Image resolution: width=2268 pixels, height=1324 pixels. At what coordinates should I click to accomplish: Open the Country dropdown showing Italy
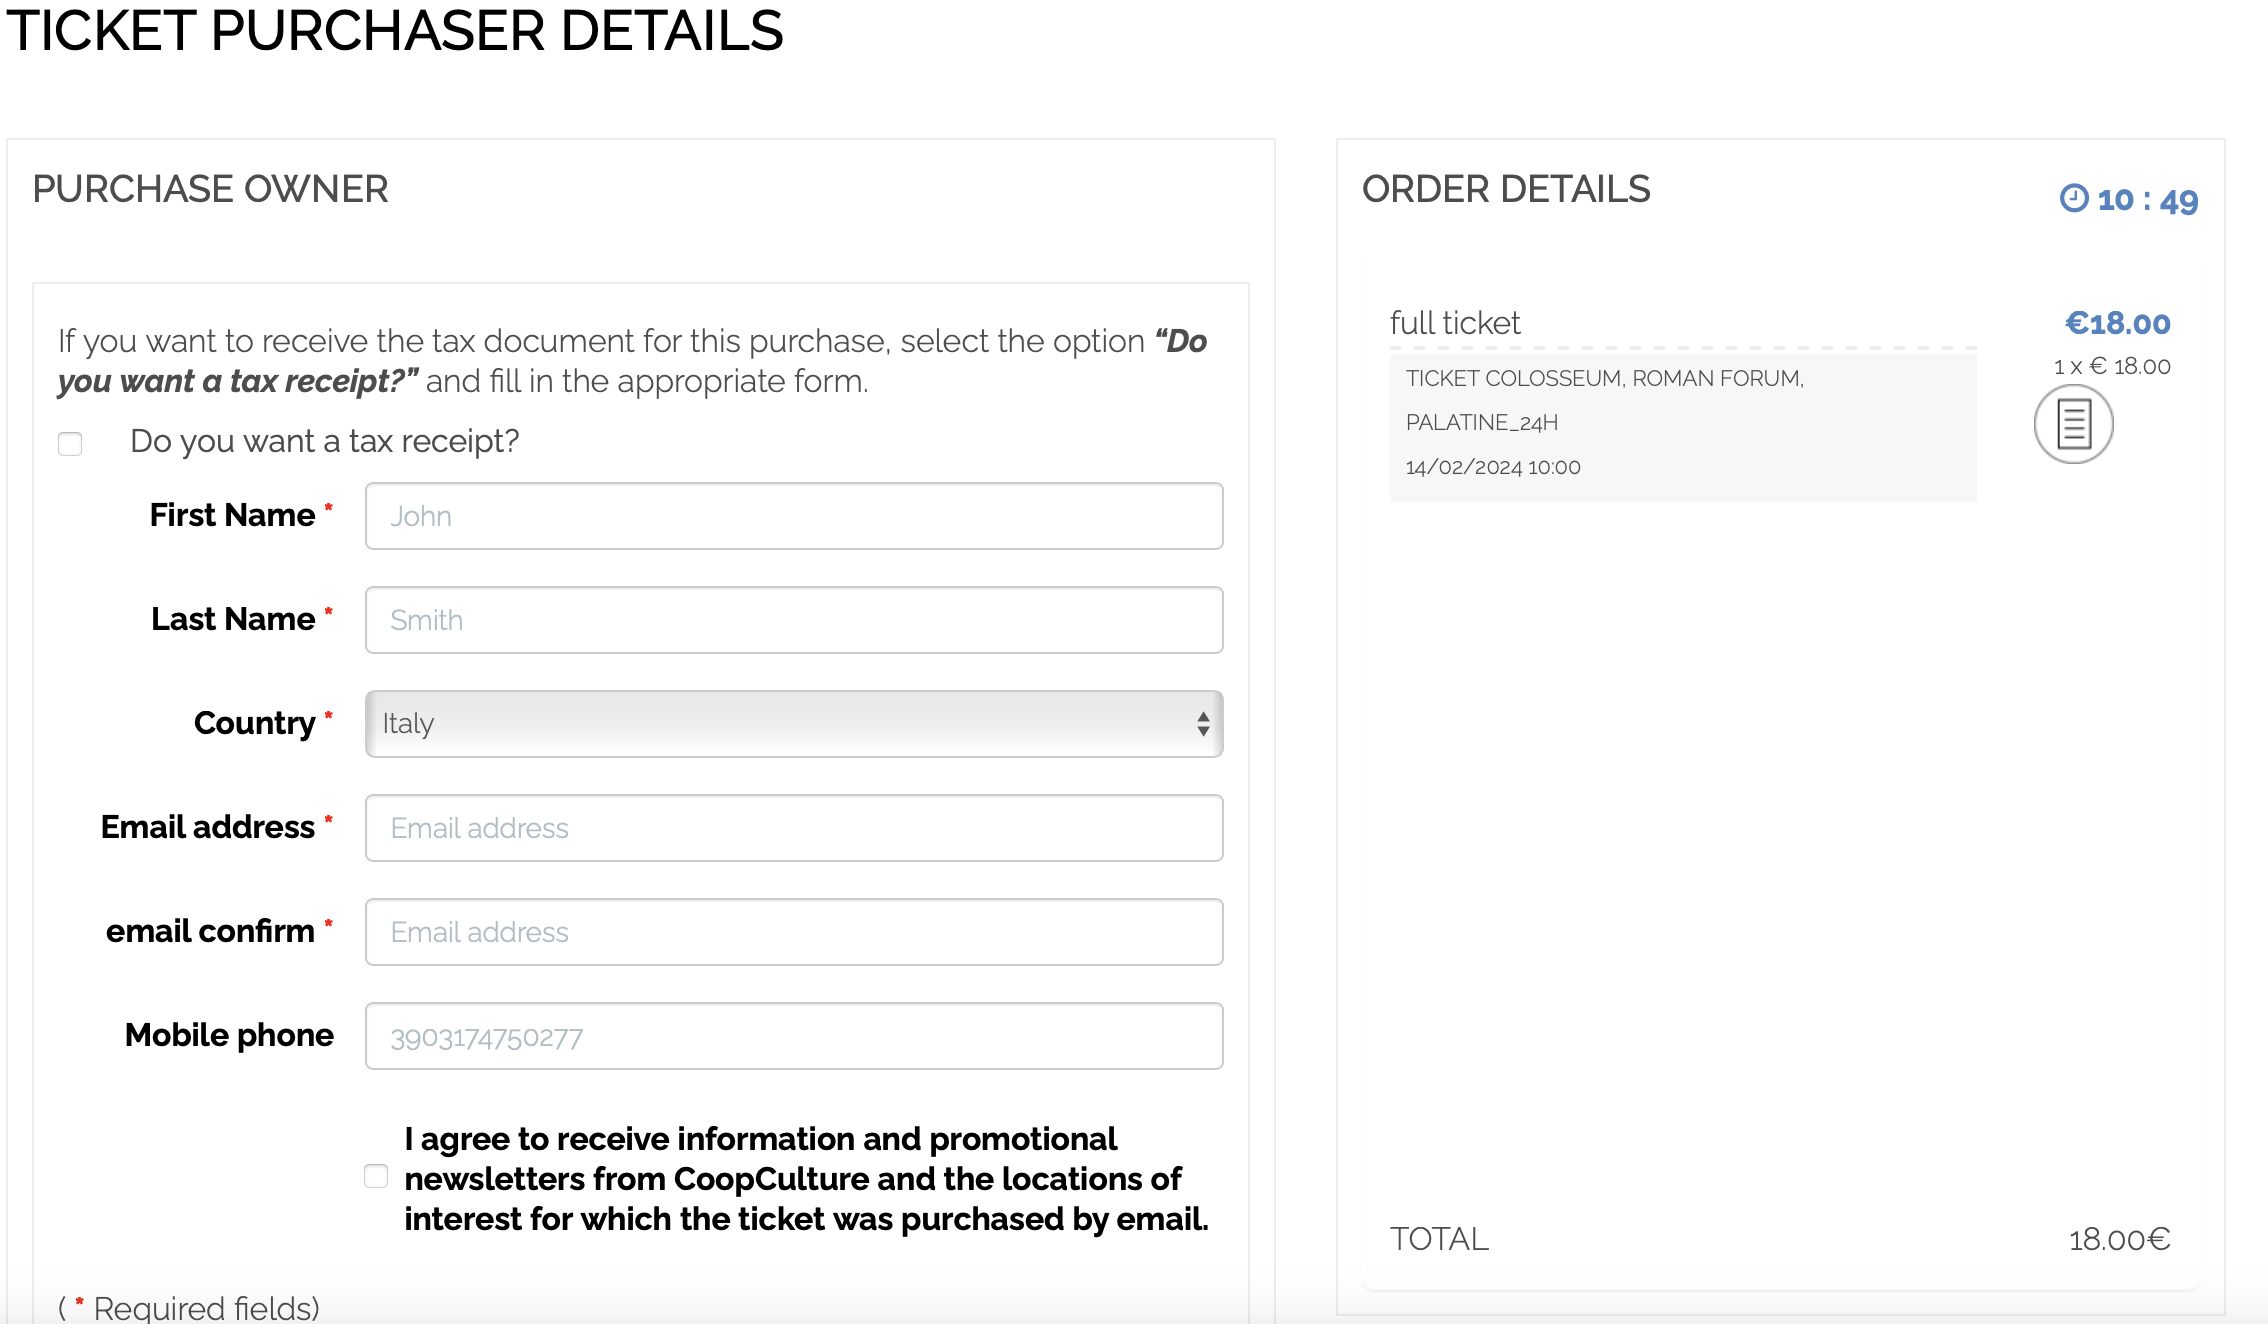coord(780,723)
